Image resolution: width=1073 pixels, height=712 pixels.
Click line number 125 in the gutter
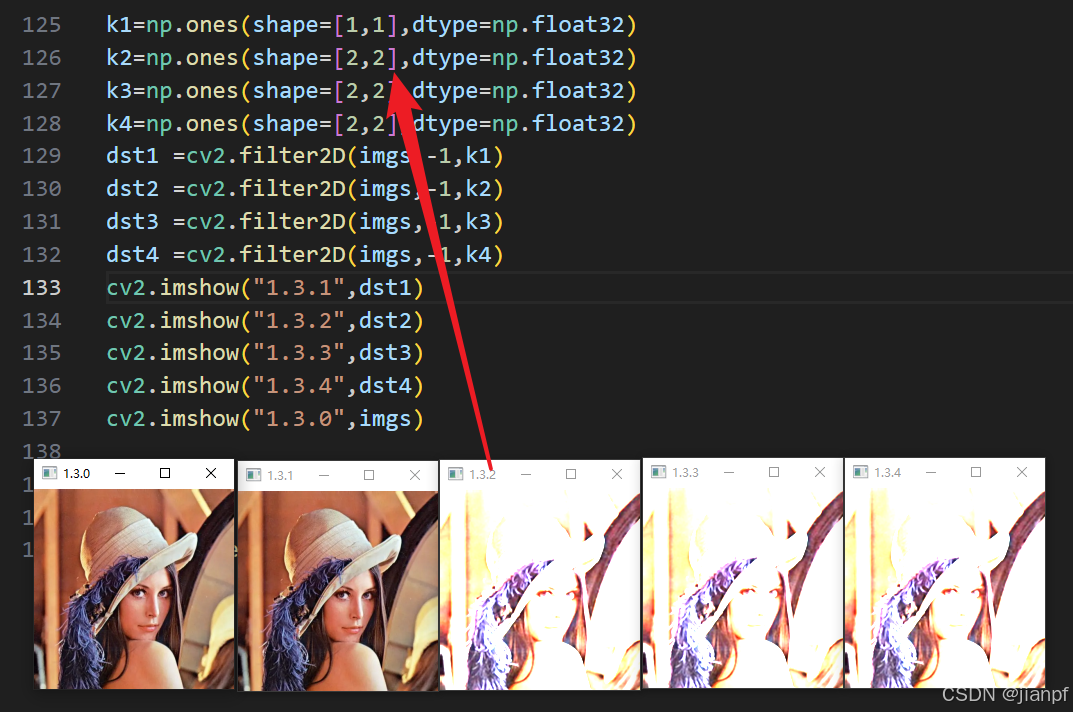pos(42,25)
